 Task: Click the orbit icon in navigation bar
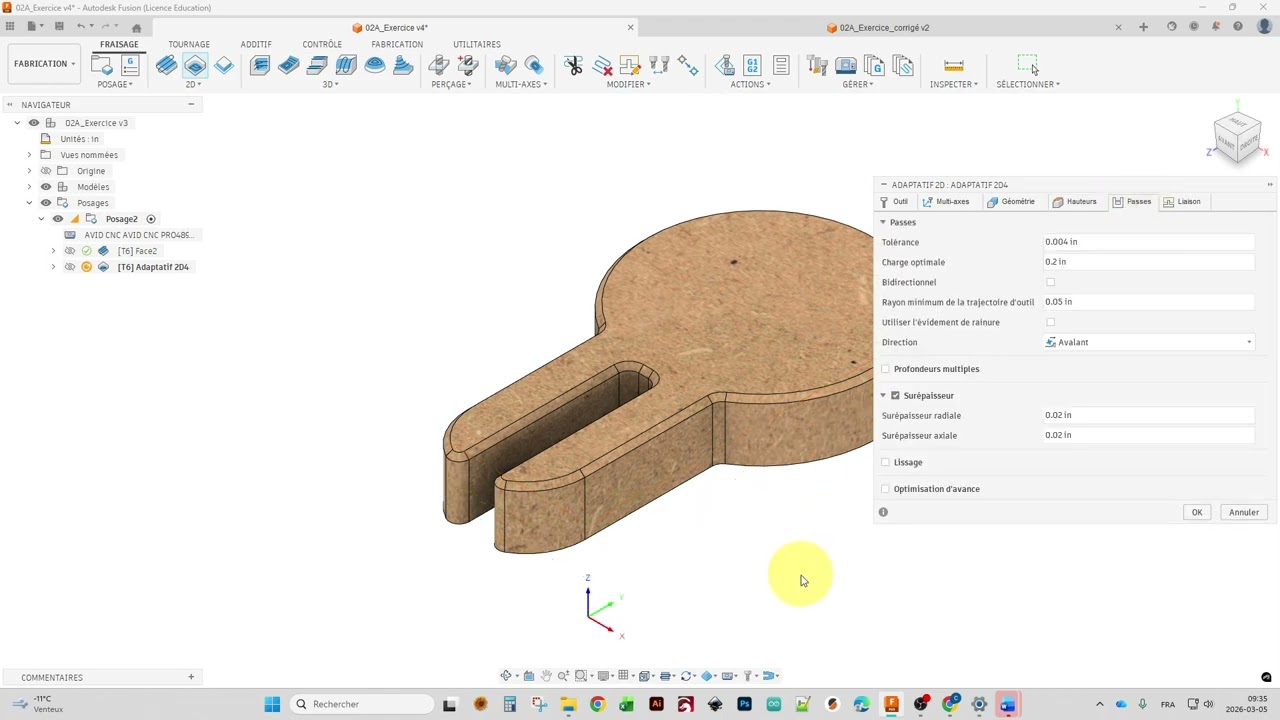pos(507,676)
